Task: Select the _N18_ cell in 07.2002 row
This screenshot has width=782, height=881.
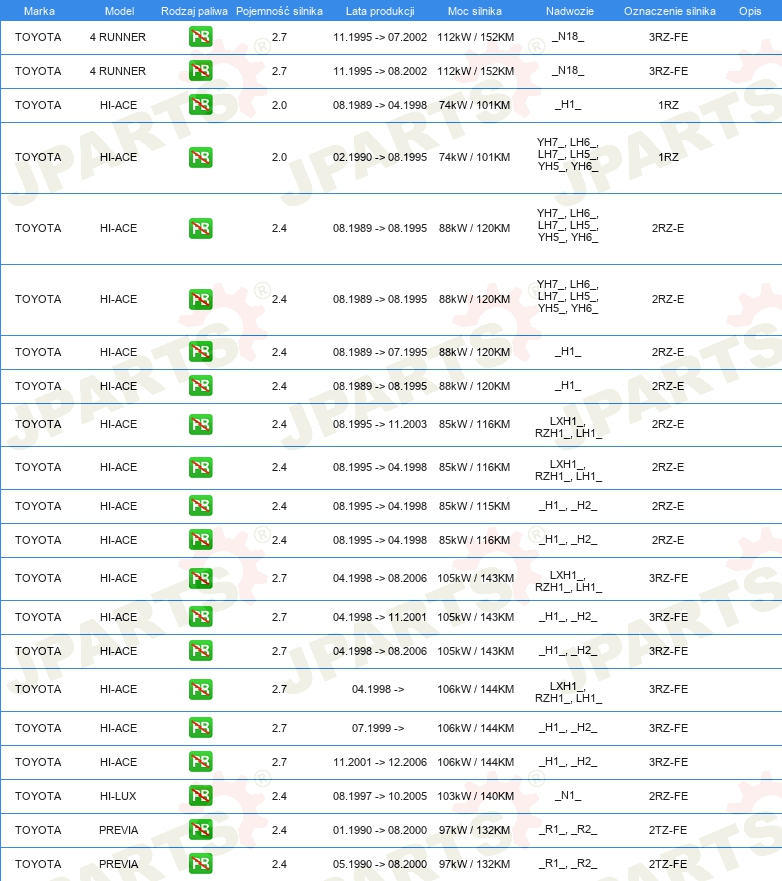Action: pyautogui.click(x=568, y=37)
